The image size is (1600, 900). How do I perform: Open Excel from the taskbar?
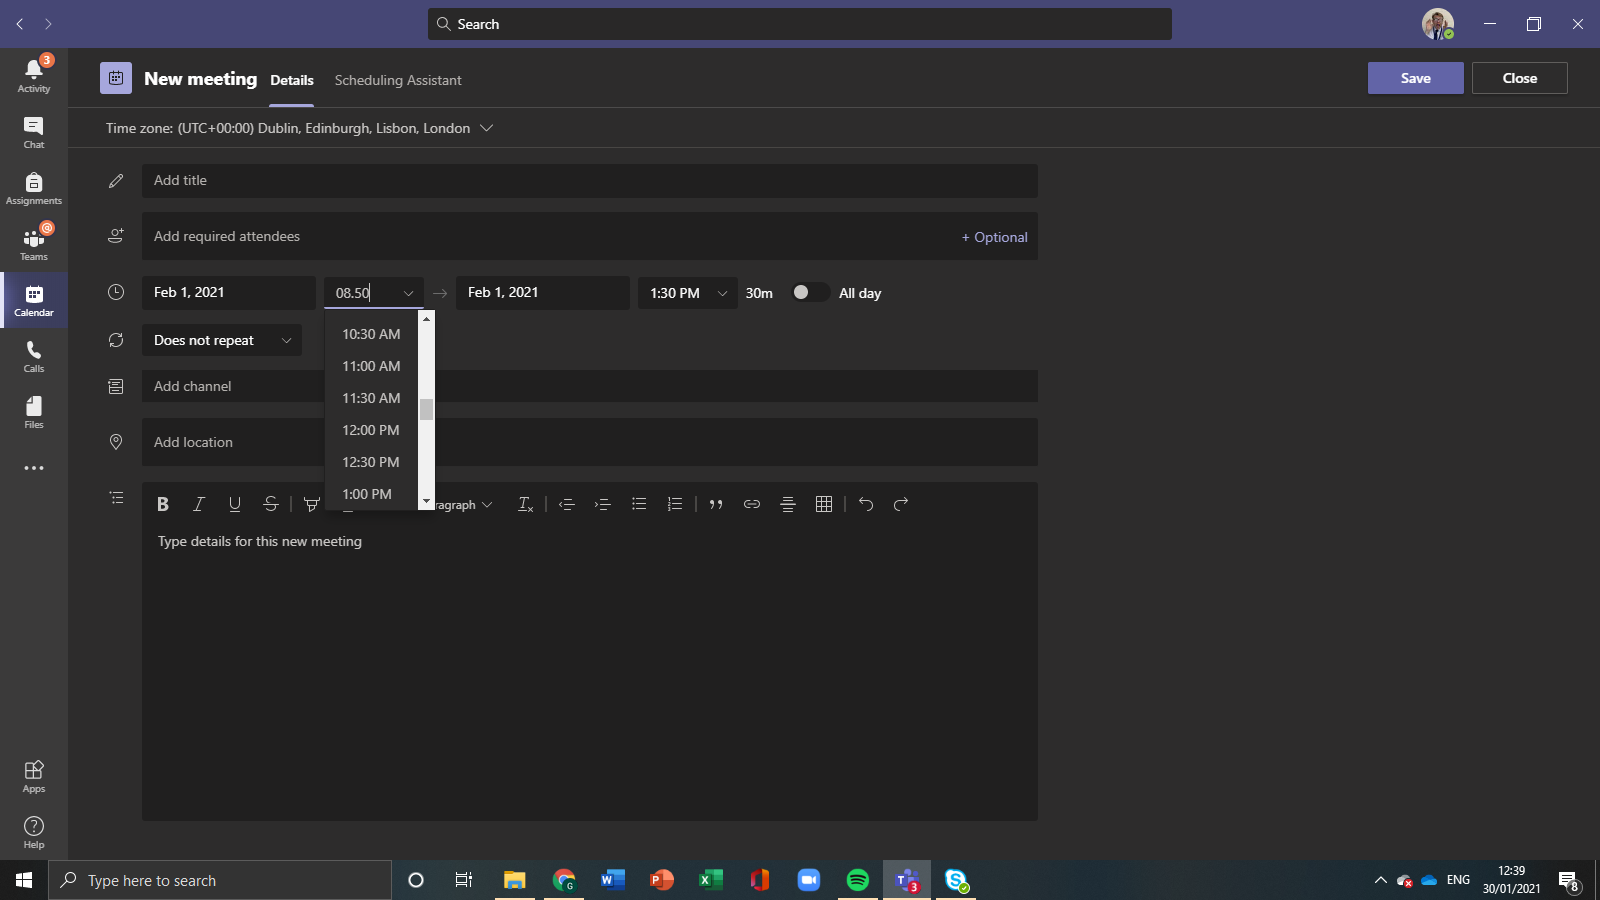click(710, 880)
